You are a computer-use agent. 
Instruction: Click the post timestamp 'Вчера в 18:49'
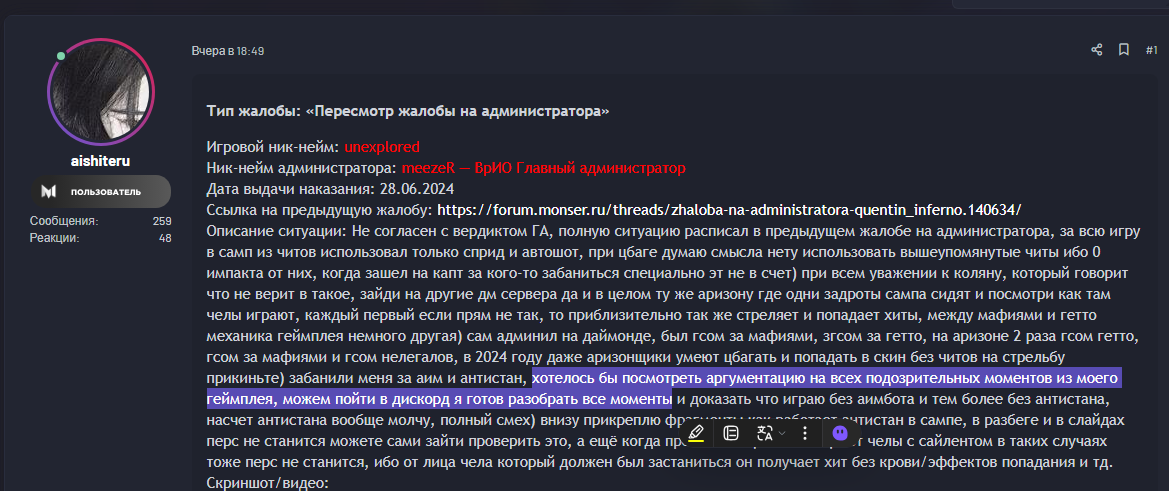(x=228, y=50)
